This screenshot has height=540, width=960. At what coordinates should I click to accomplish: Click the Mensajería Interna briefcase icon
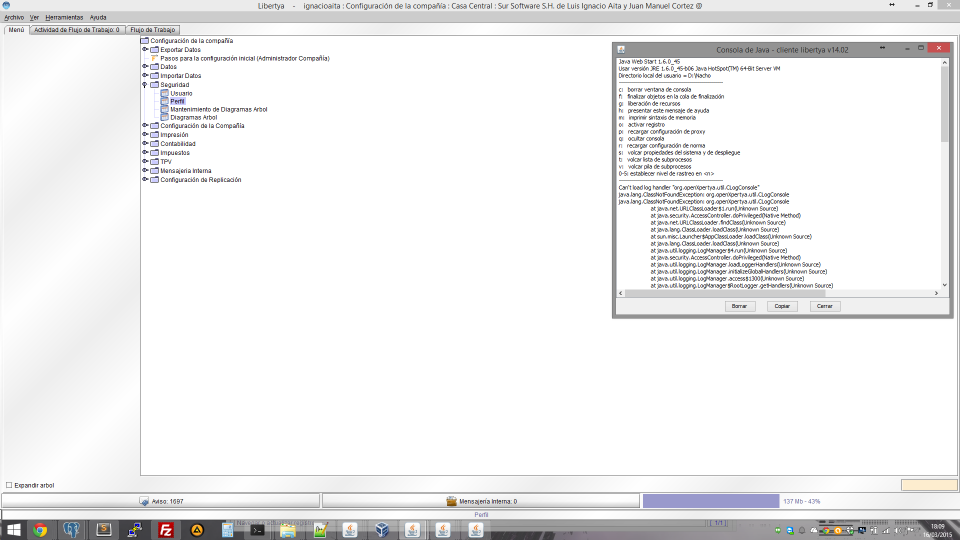click(x=451, y=501)
